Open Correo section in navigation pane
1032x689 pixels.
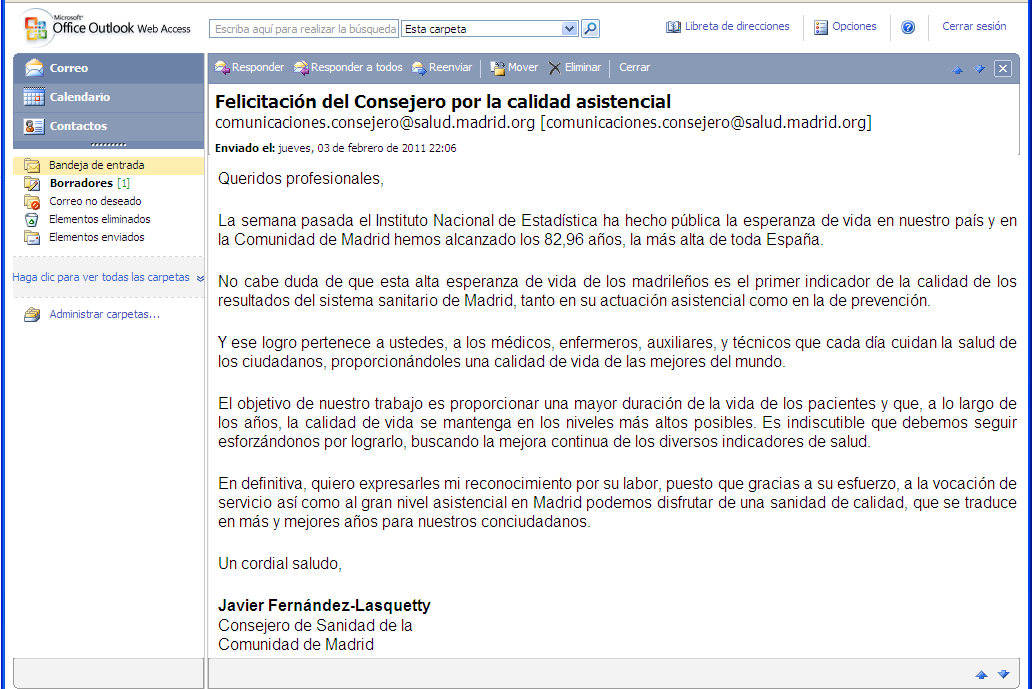[109, 68]
